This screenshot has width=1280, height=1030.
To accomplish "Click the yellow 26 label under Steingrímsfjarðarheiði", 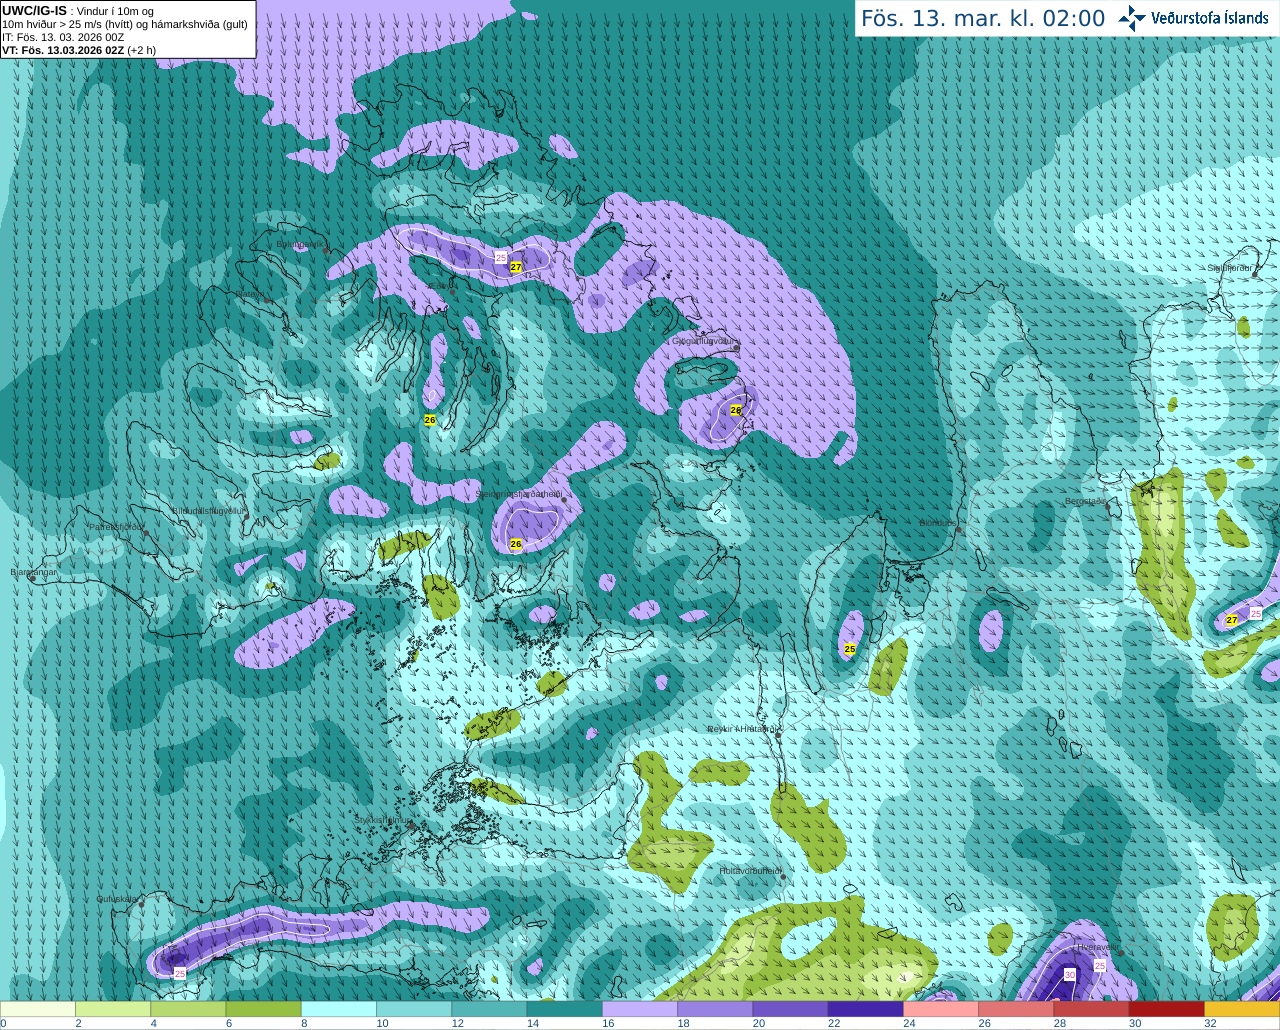I will click(x=516, y=544).
